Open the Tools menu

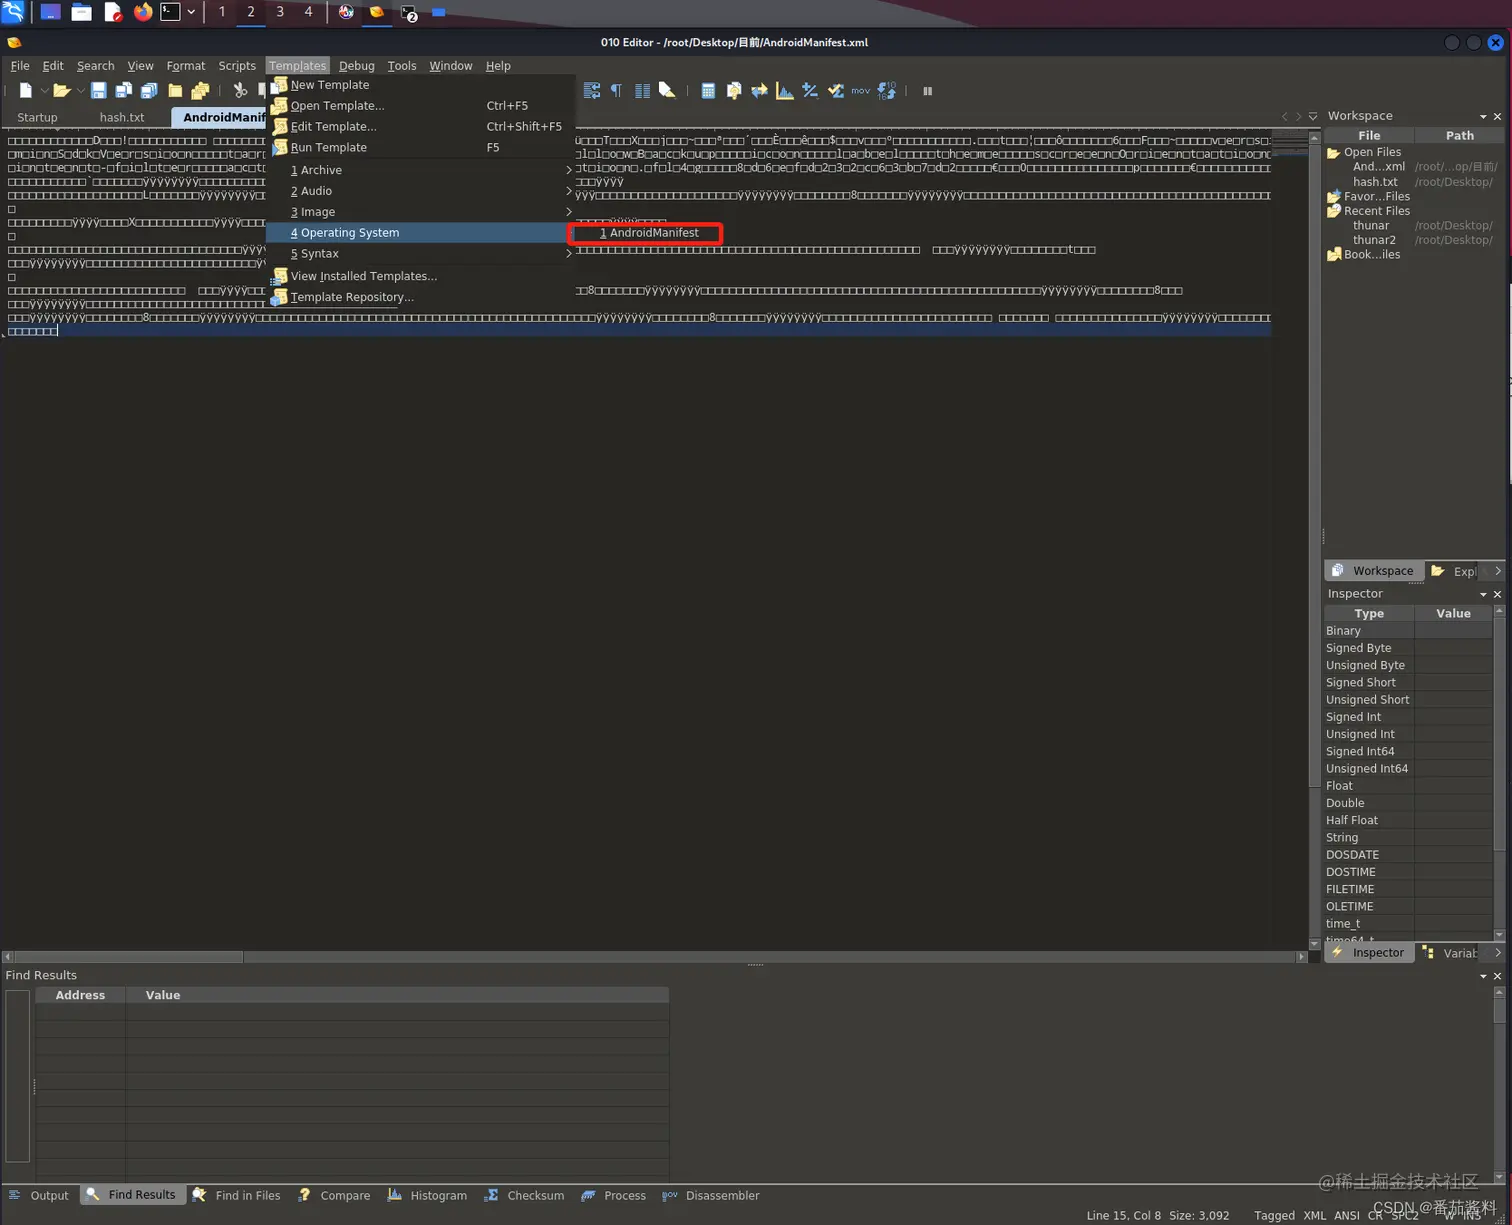tap(401, 66)
